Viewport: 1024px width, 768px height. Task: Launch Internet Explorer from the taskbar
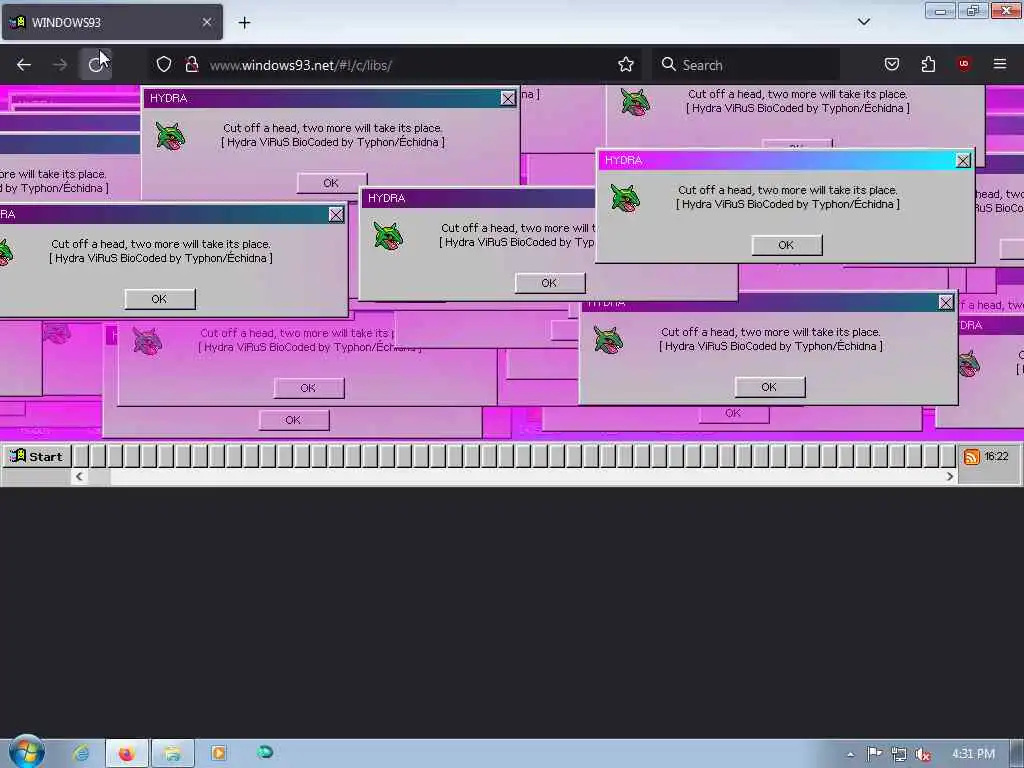tap(82, 753)
